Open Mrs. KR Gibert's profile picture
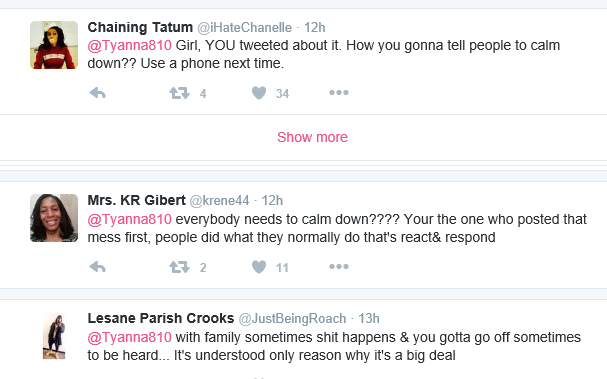607x379 pixels. click(54, 218)
